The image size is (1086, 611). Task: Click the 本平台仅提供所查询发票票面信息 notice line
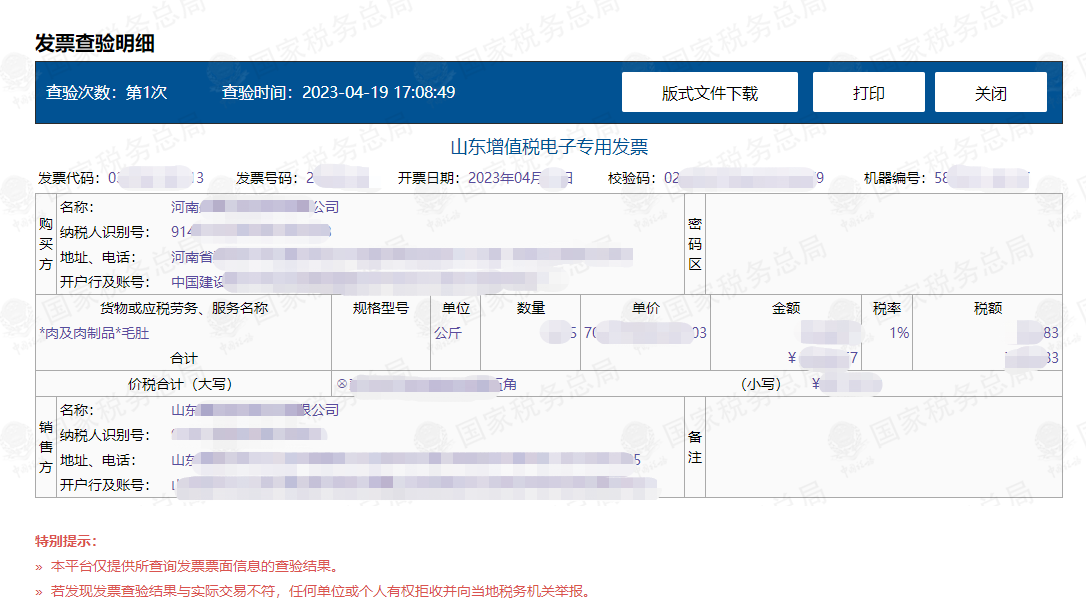coord(197,566)
